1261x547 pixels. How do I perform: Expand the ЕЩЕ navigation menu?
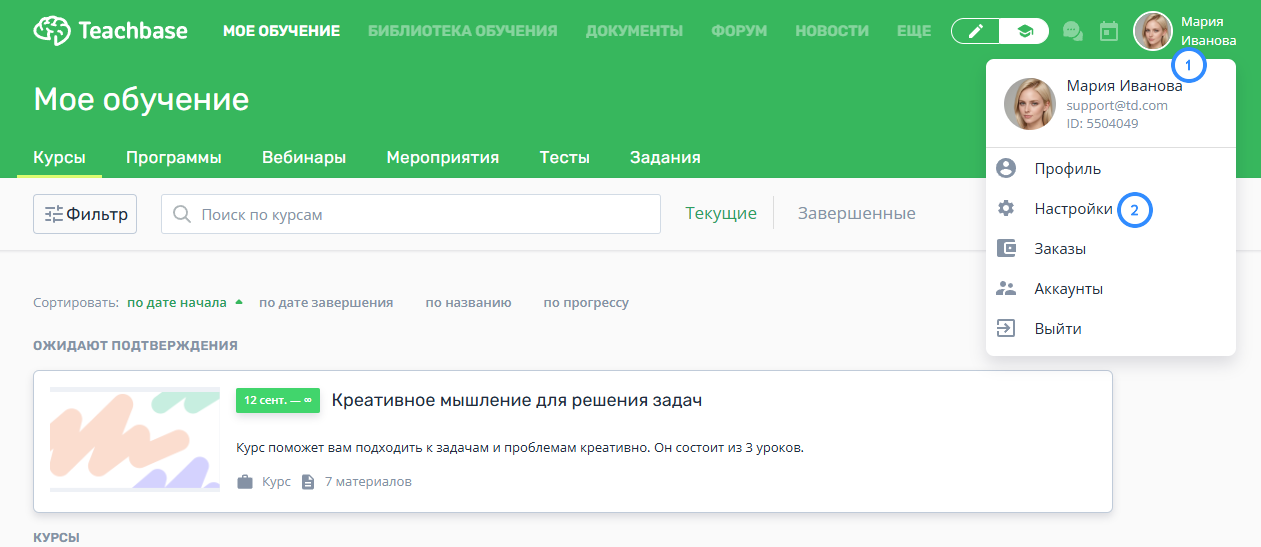[x=914, y=31]
